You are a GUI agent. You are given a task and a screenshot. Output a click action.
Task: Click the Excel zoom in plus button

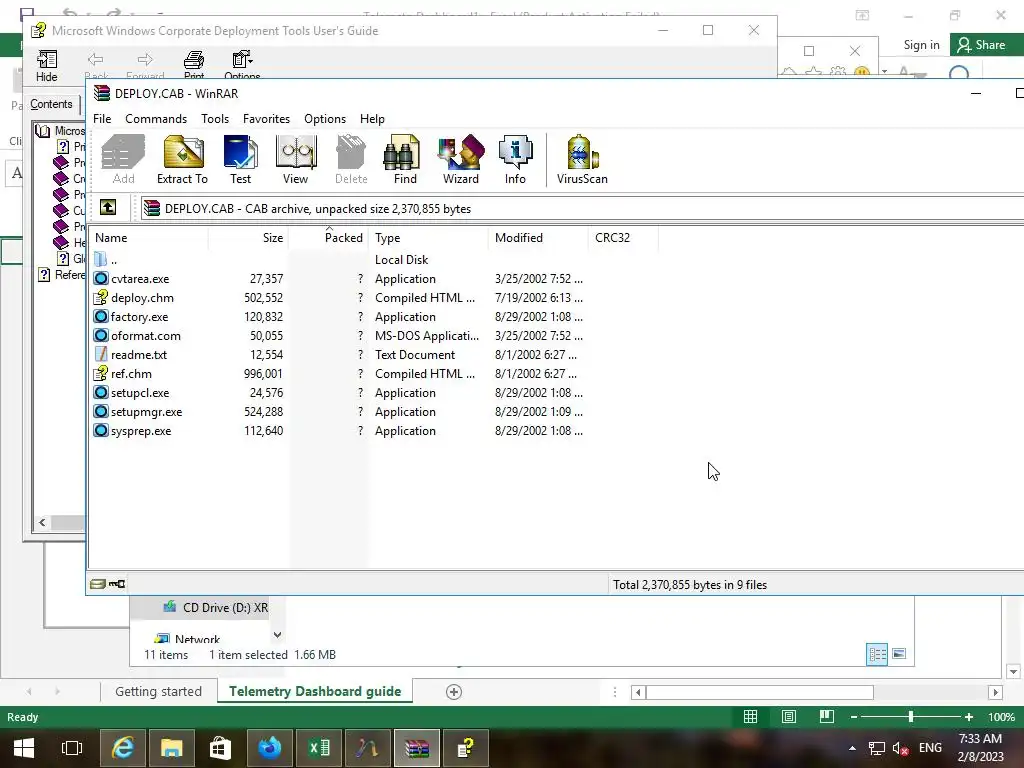click(x=969, y=717)
